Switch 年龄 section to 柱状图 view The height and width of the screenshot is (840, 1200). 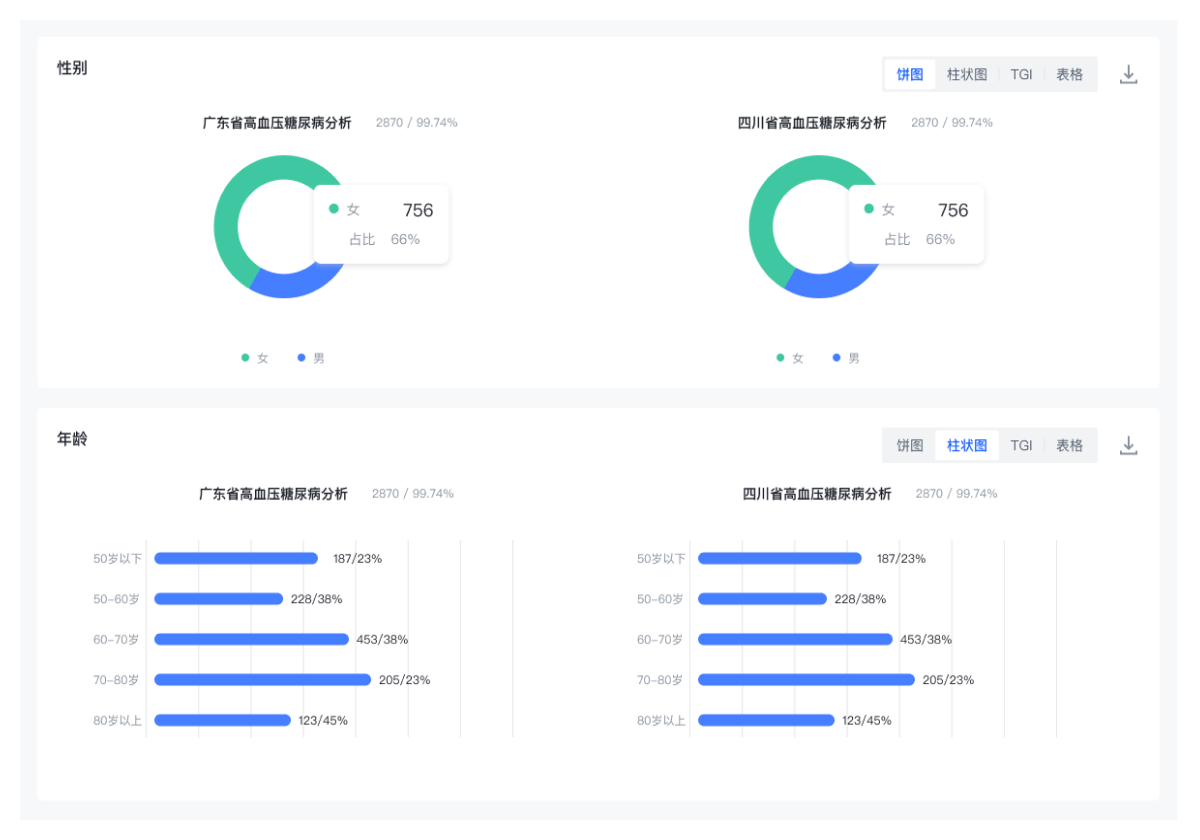(x=967, y=445)
